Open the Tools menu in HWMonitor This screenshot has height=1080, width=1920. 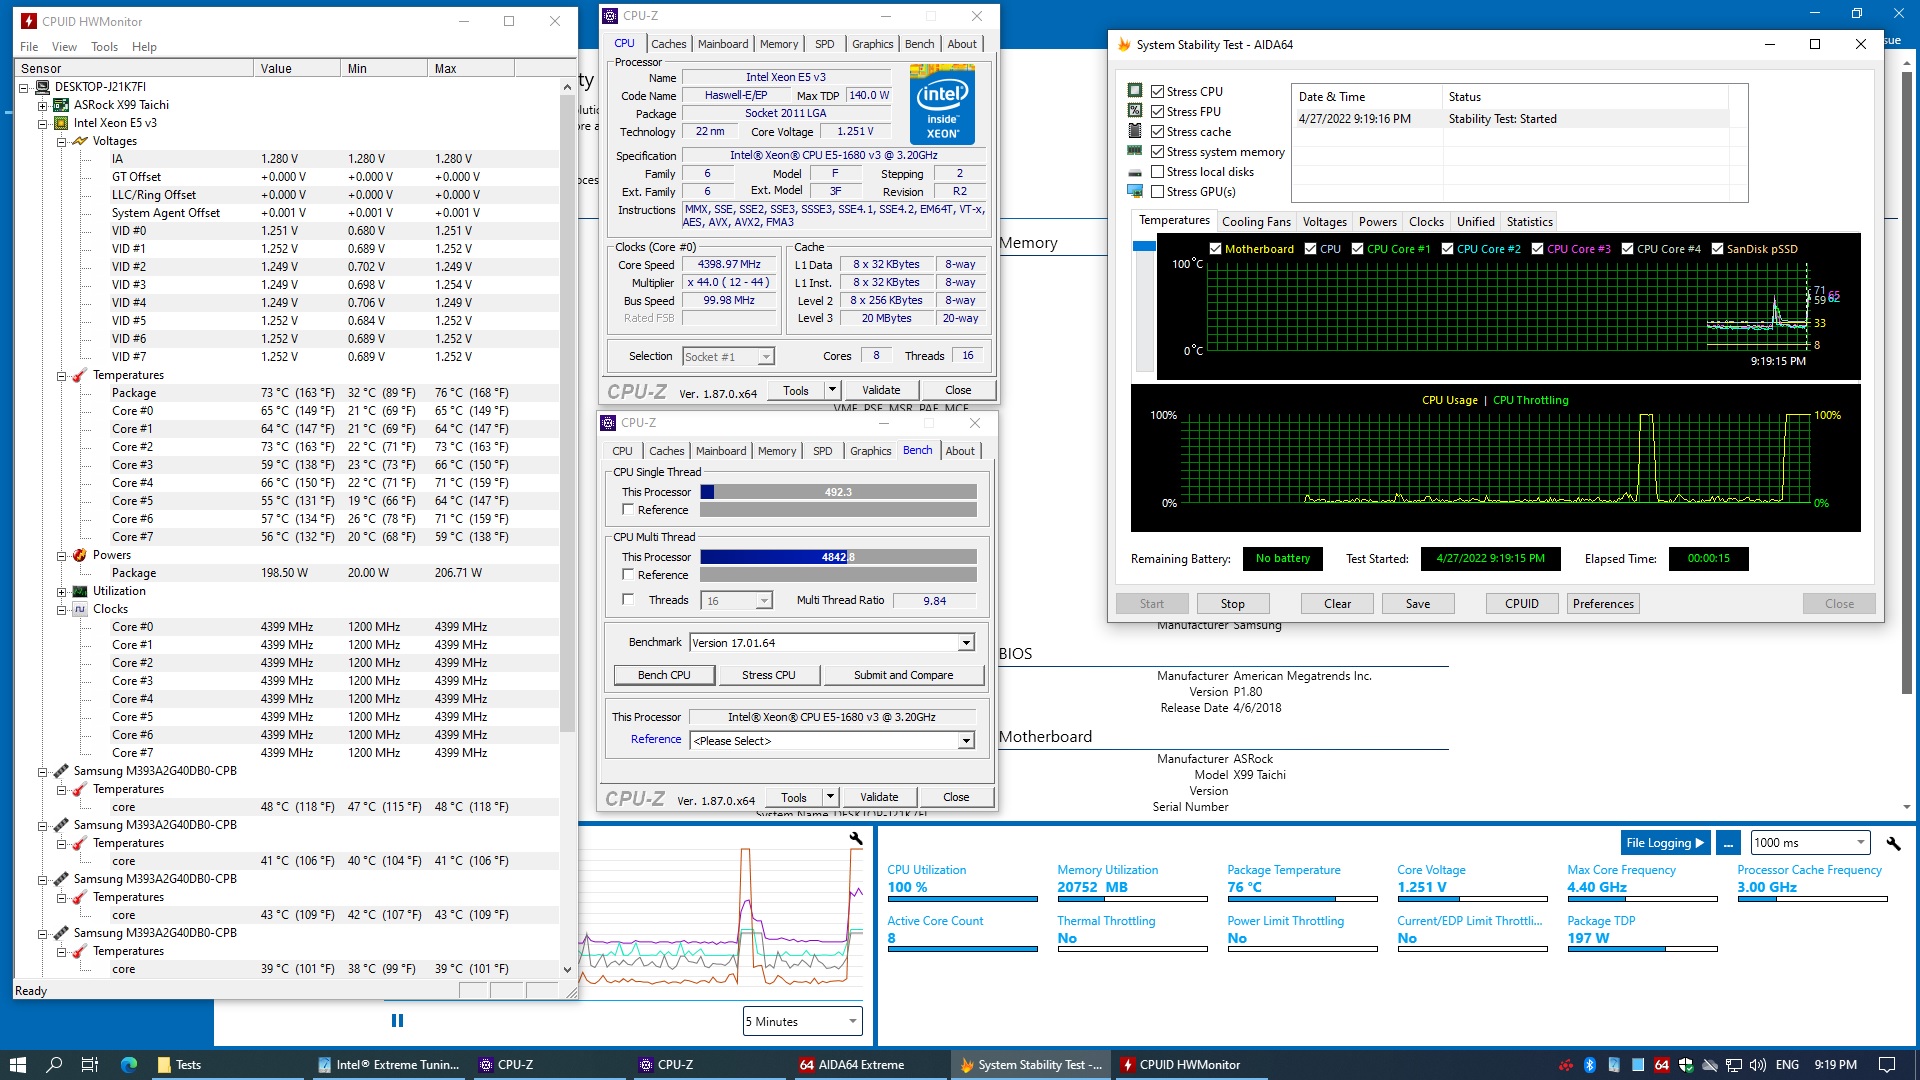pos(104,47)
